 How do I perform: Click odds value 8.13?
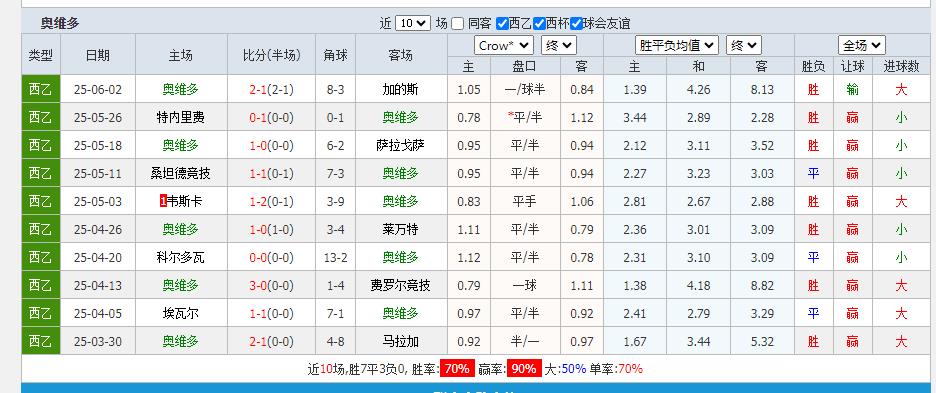pos(762,90)
